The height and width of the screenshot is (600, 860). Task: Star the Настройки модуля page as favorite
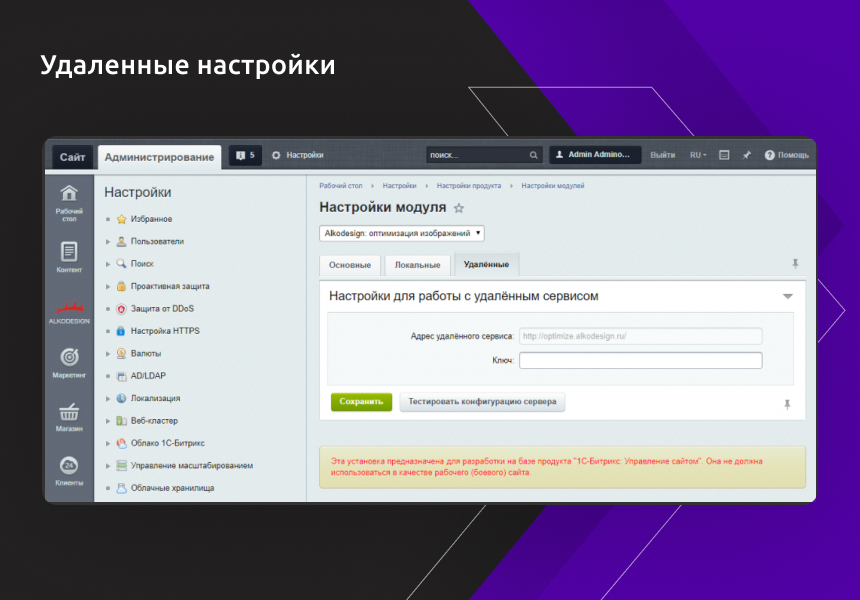(x=458, y=207)
